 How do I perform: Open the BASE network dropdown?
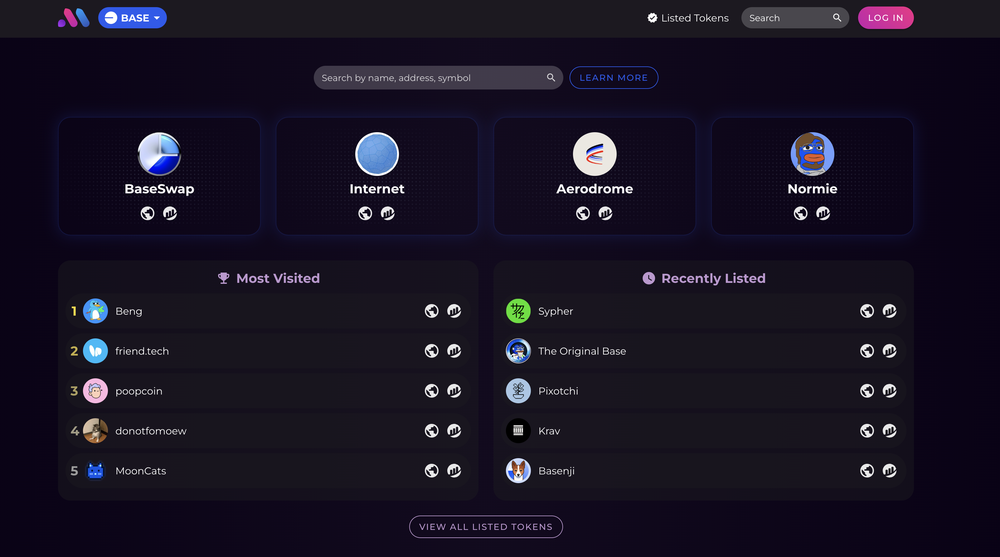coord(133,18)
